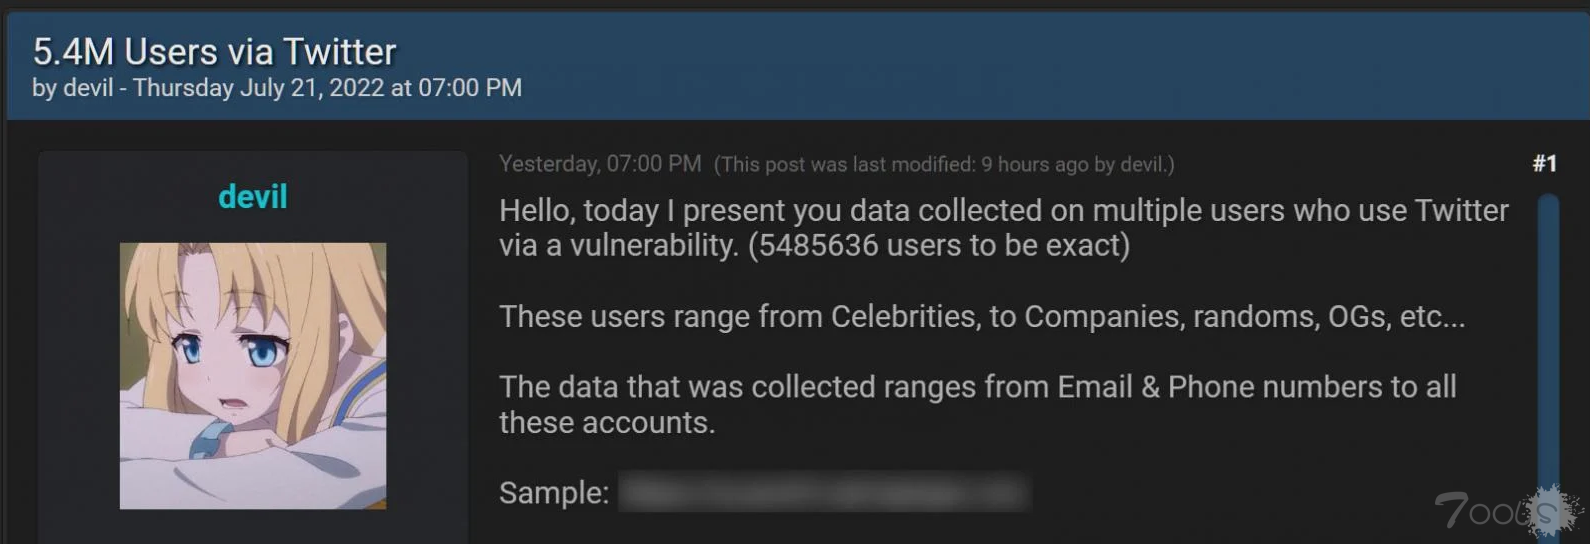Click the "Sample:" label
The image size is (1590, 544).
[554, 493]
